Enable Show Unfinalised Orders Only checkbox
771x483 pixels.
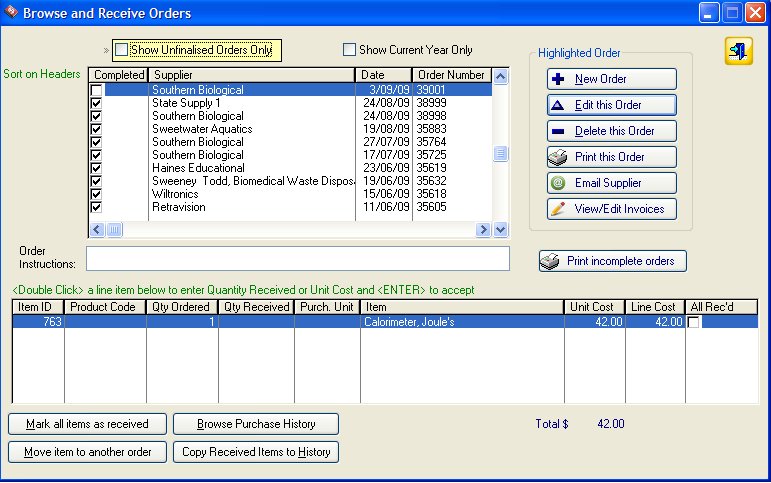[122, 50]
